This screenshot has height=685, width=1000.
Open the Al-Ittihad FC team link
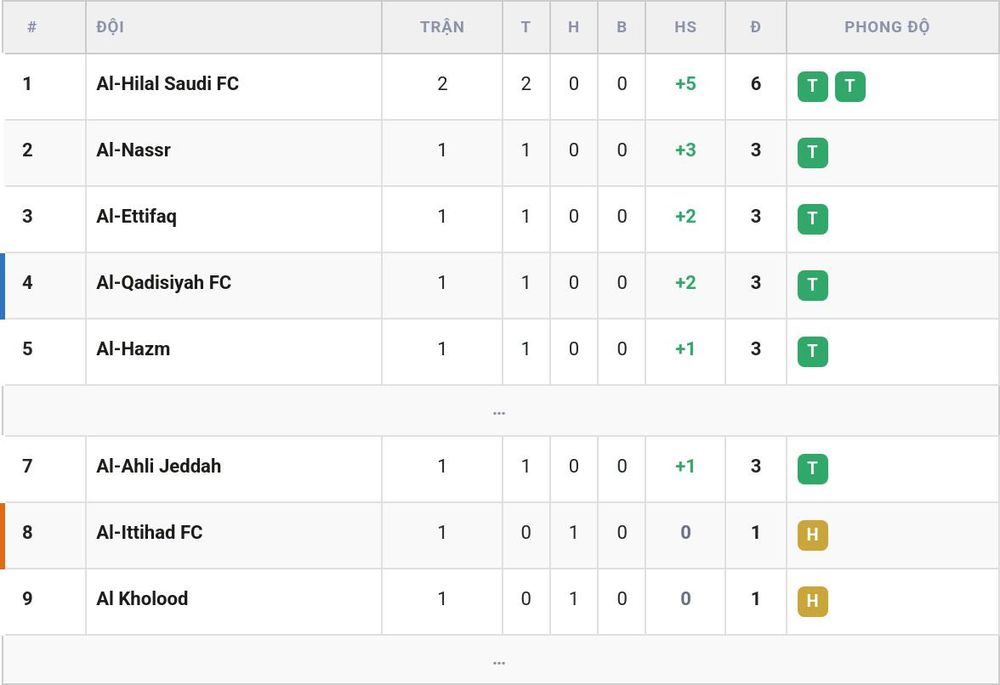(x=149, y=533)
